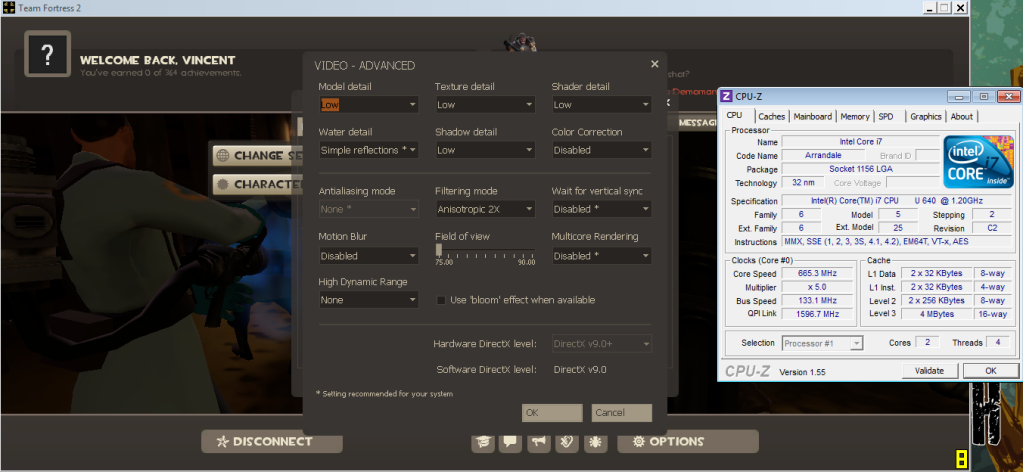Switch to the Caches tab in CPU-Z
The height and width of the screenshot is (472, 1023).
[x=772, y=117]
